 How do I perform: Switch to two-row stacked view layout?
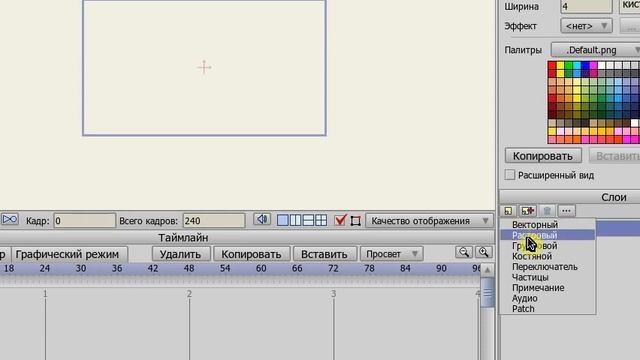(308, 220)
